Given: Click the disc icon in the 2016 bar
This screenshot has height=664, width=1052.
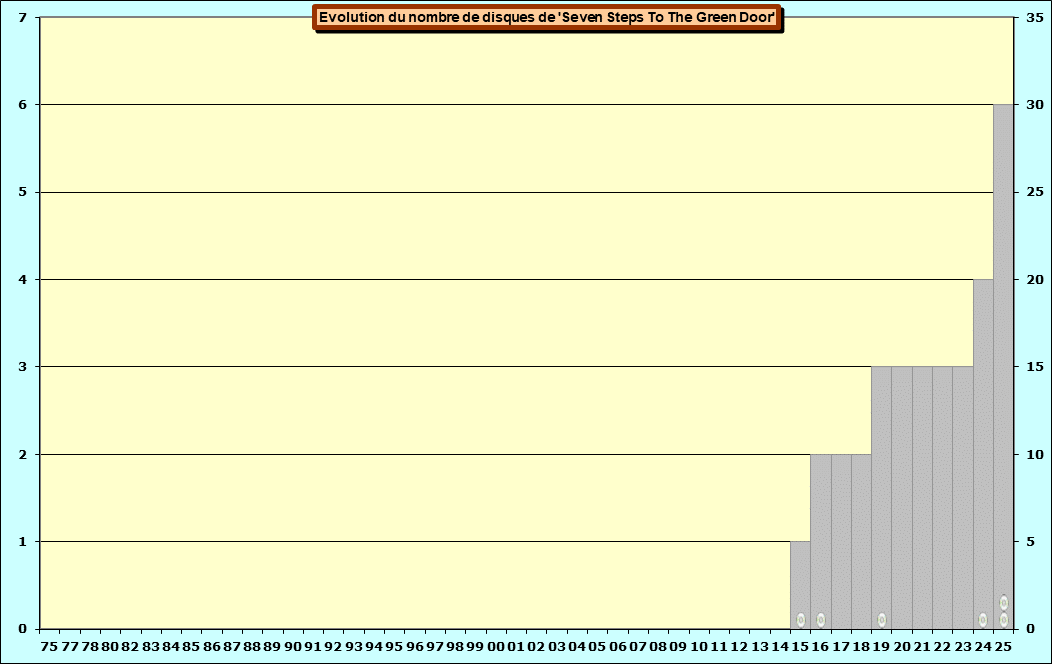Looking at the screenshot, I should point(821,620).
